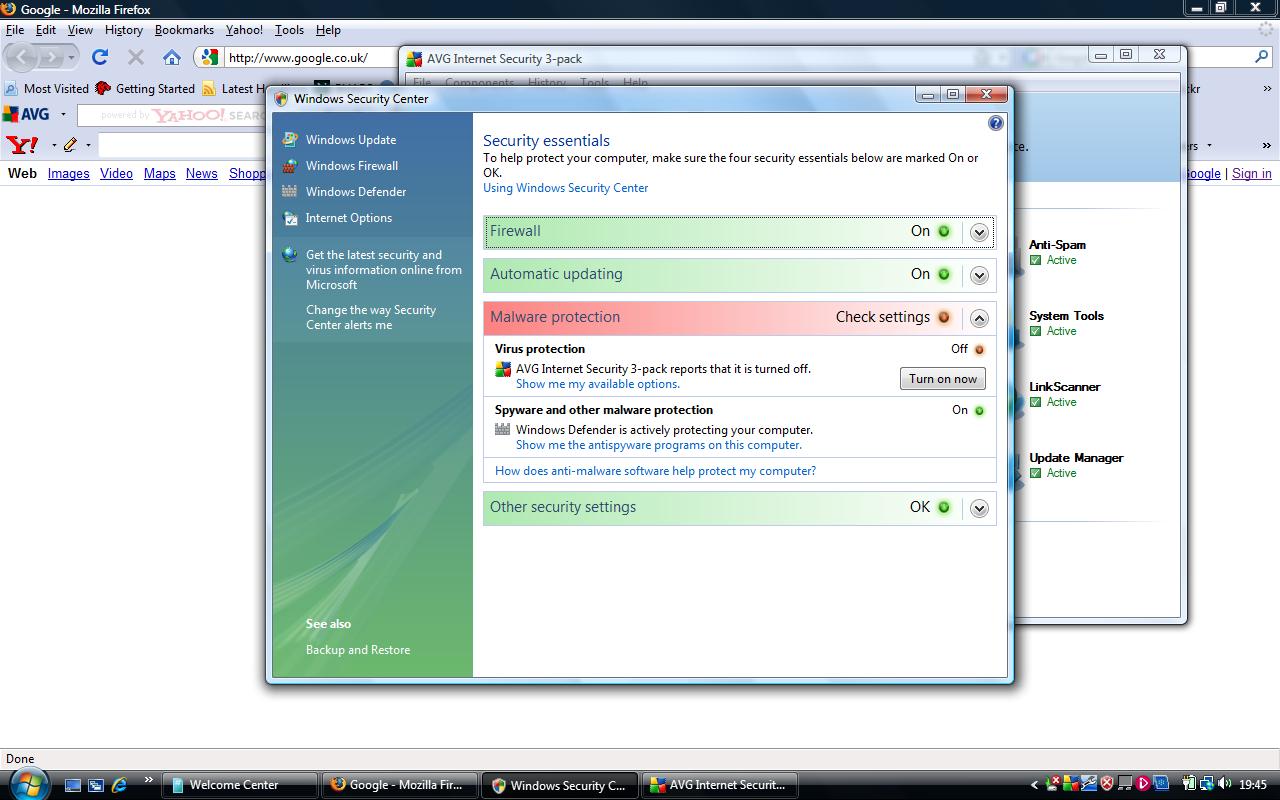Click Most Visited bookmark folder
The width and height of the screenshot is (1280, 800).
point(47,88)
